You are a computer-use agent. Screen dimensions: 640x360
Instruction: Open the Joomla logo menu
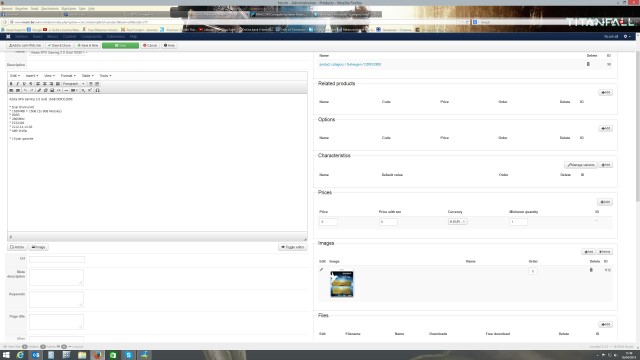8,36
